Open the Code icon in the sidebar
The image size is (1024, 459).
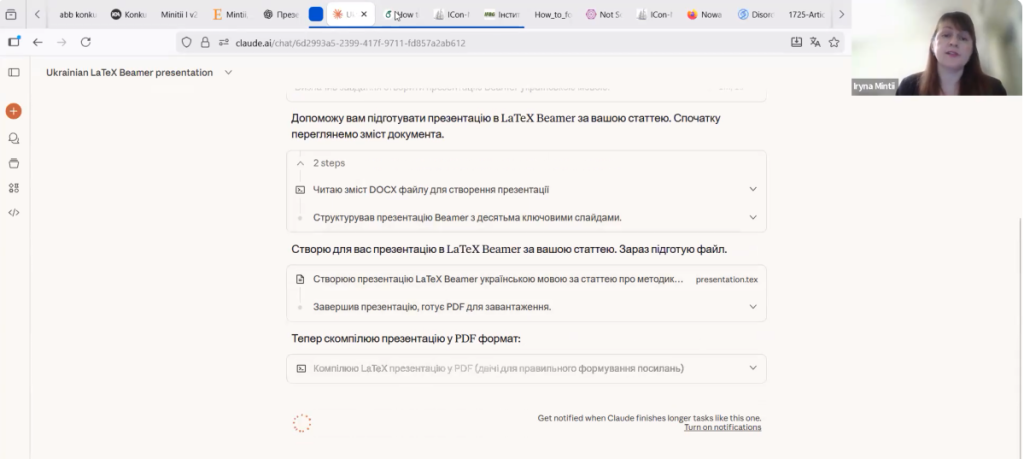pyautogui.click(x=14, y=212)
